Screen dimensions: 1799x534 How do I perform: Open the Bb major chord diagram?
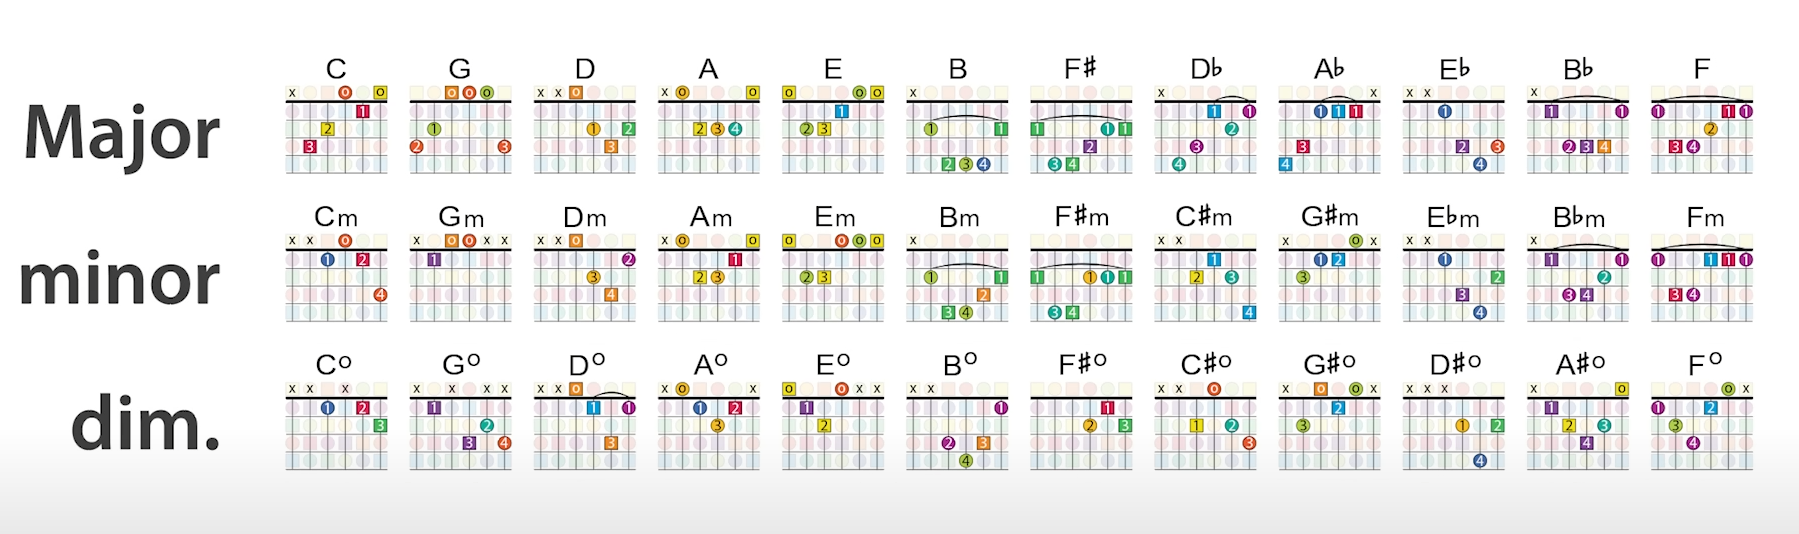(1578, 130)
